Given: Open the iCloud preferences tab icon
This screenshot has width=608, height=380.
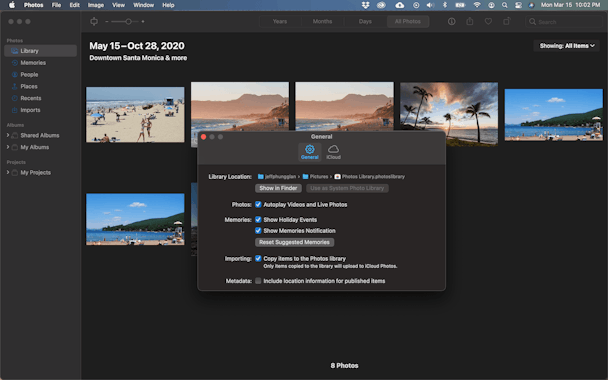Looking at the screenshot, I should coord(333,152).
